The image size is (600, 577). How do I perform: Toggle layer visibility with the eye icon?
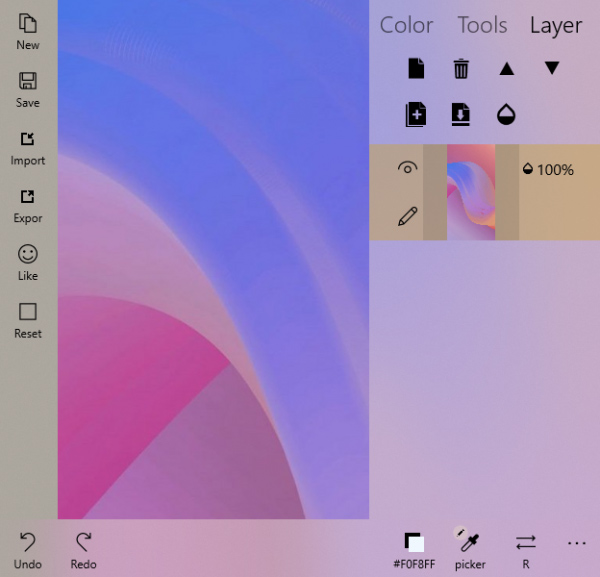(x=407, y=168)
